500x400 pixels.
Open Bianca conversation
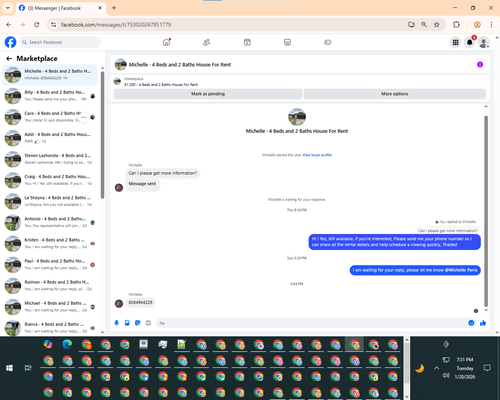tap(50, 327)
